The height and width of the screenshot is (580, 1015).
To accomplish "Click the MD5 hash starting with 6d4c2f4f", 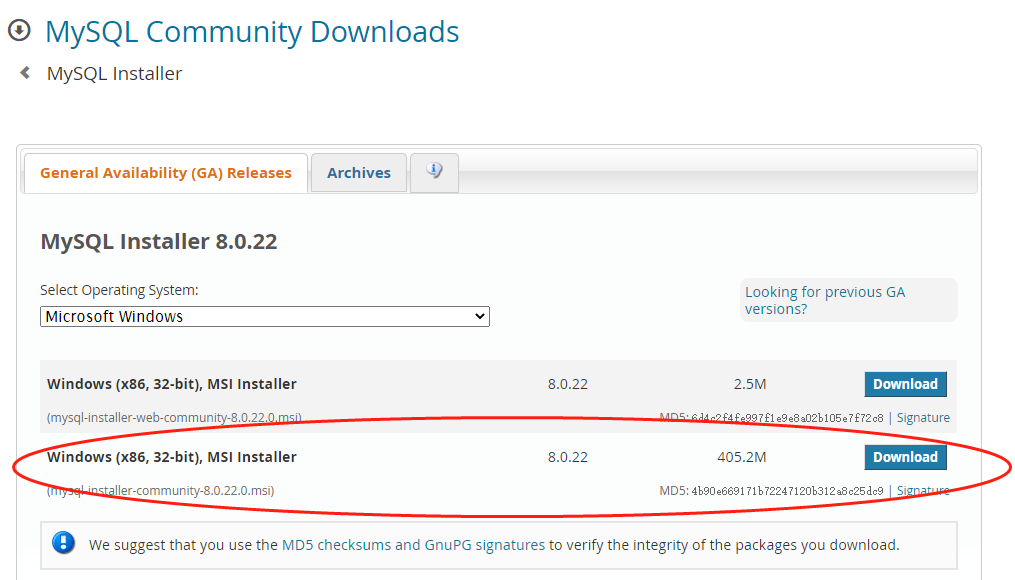I will point(787,418).
